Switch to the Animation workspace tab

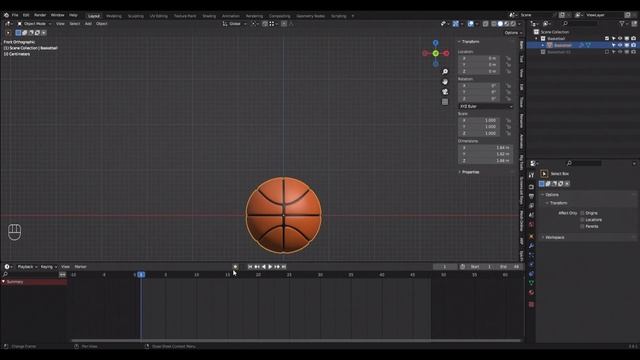point(231,16)
